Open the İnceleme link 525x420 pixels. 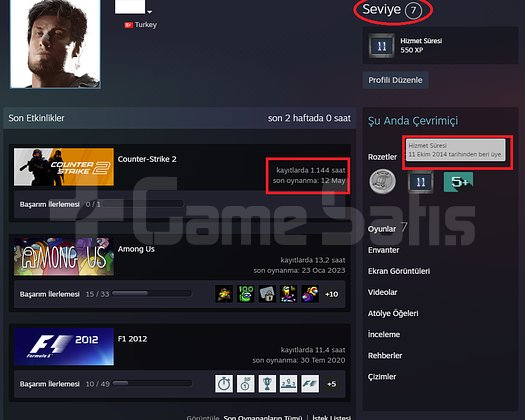[x=384, y=335]
